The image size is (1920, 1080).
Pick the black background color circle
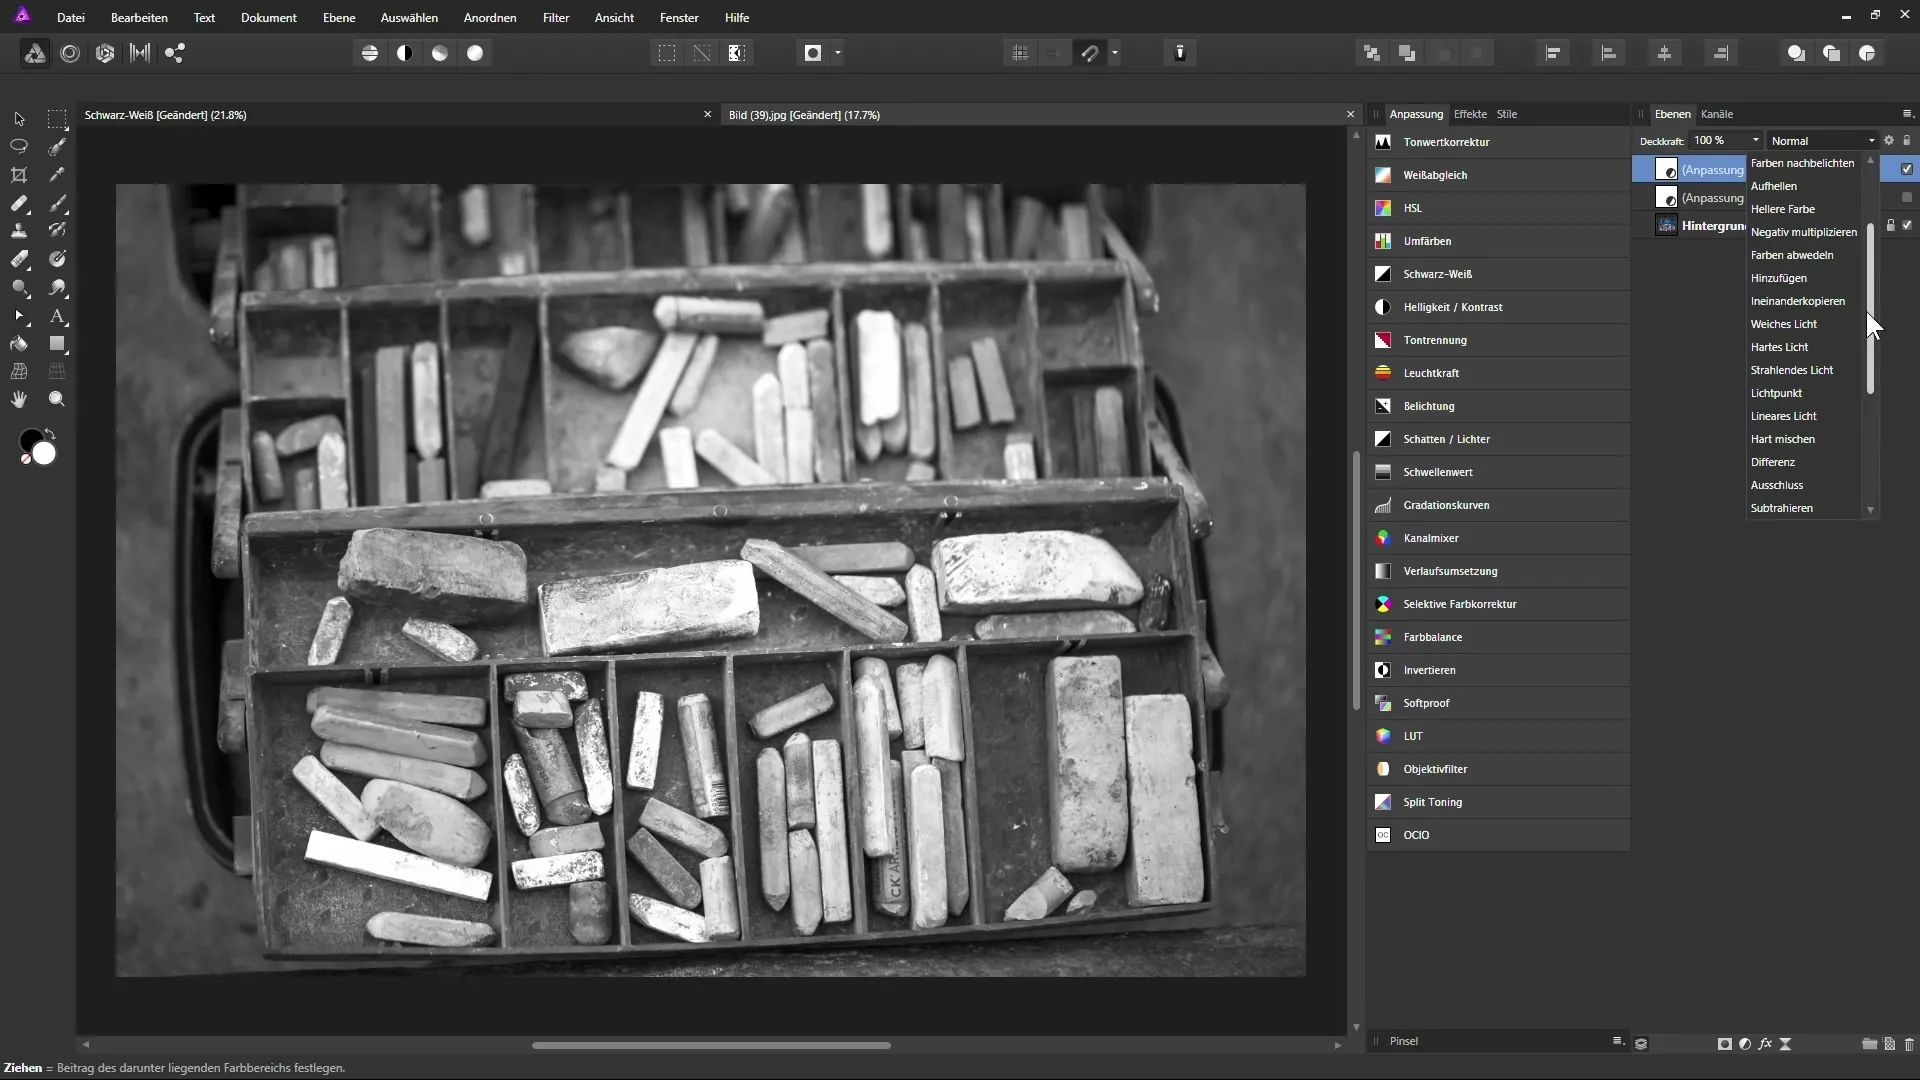coord(28,438)
